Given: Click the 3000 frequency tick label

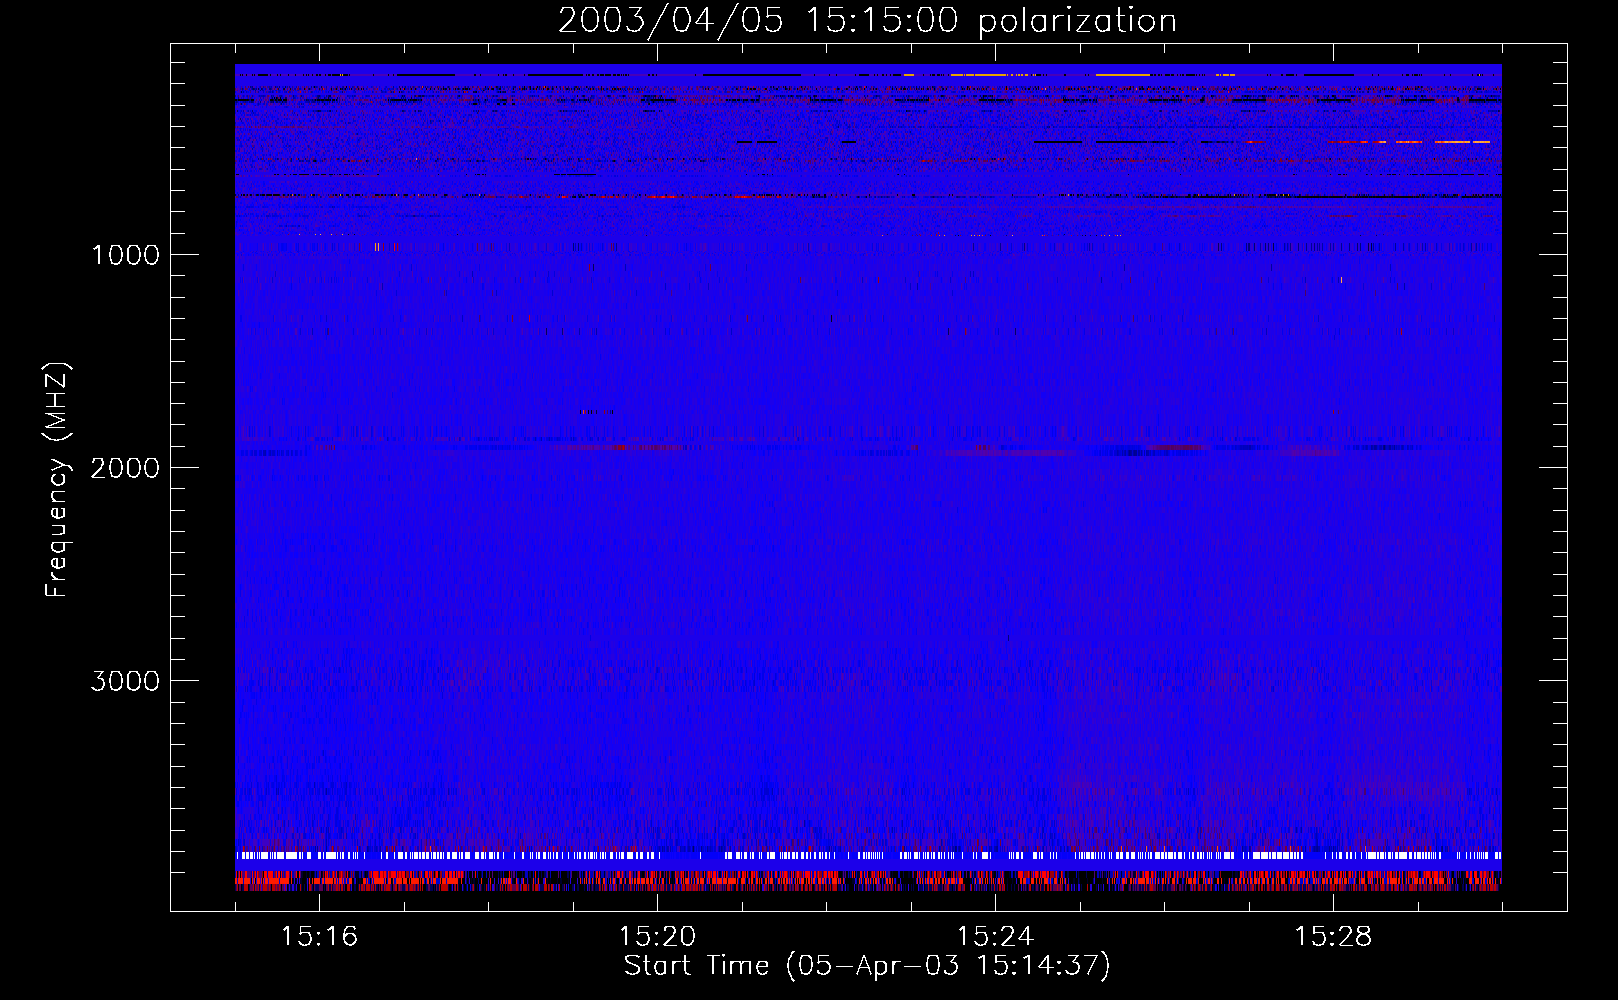Looking at the screenshot, I should pyautogui.click(x=125, y=681).
